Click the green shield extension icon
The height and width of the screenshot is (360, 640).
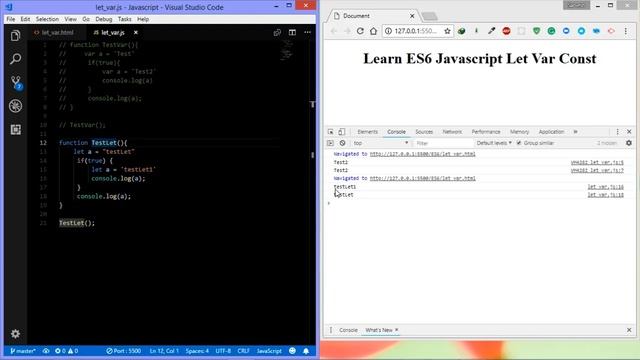coord(536,31)
